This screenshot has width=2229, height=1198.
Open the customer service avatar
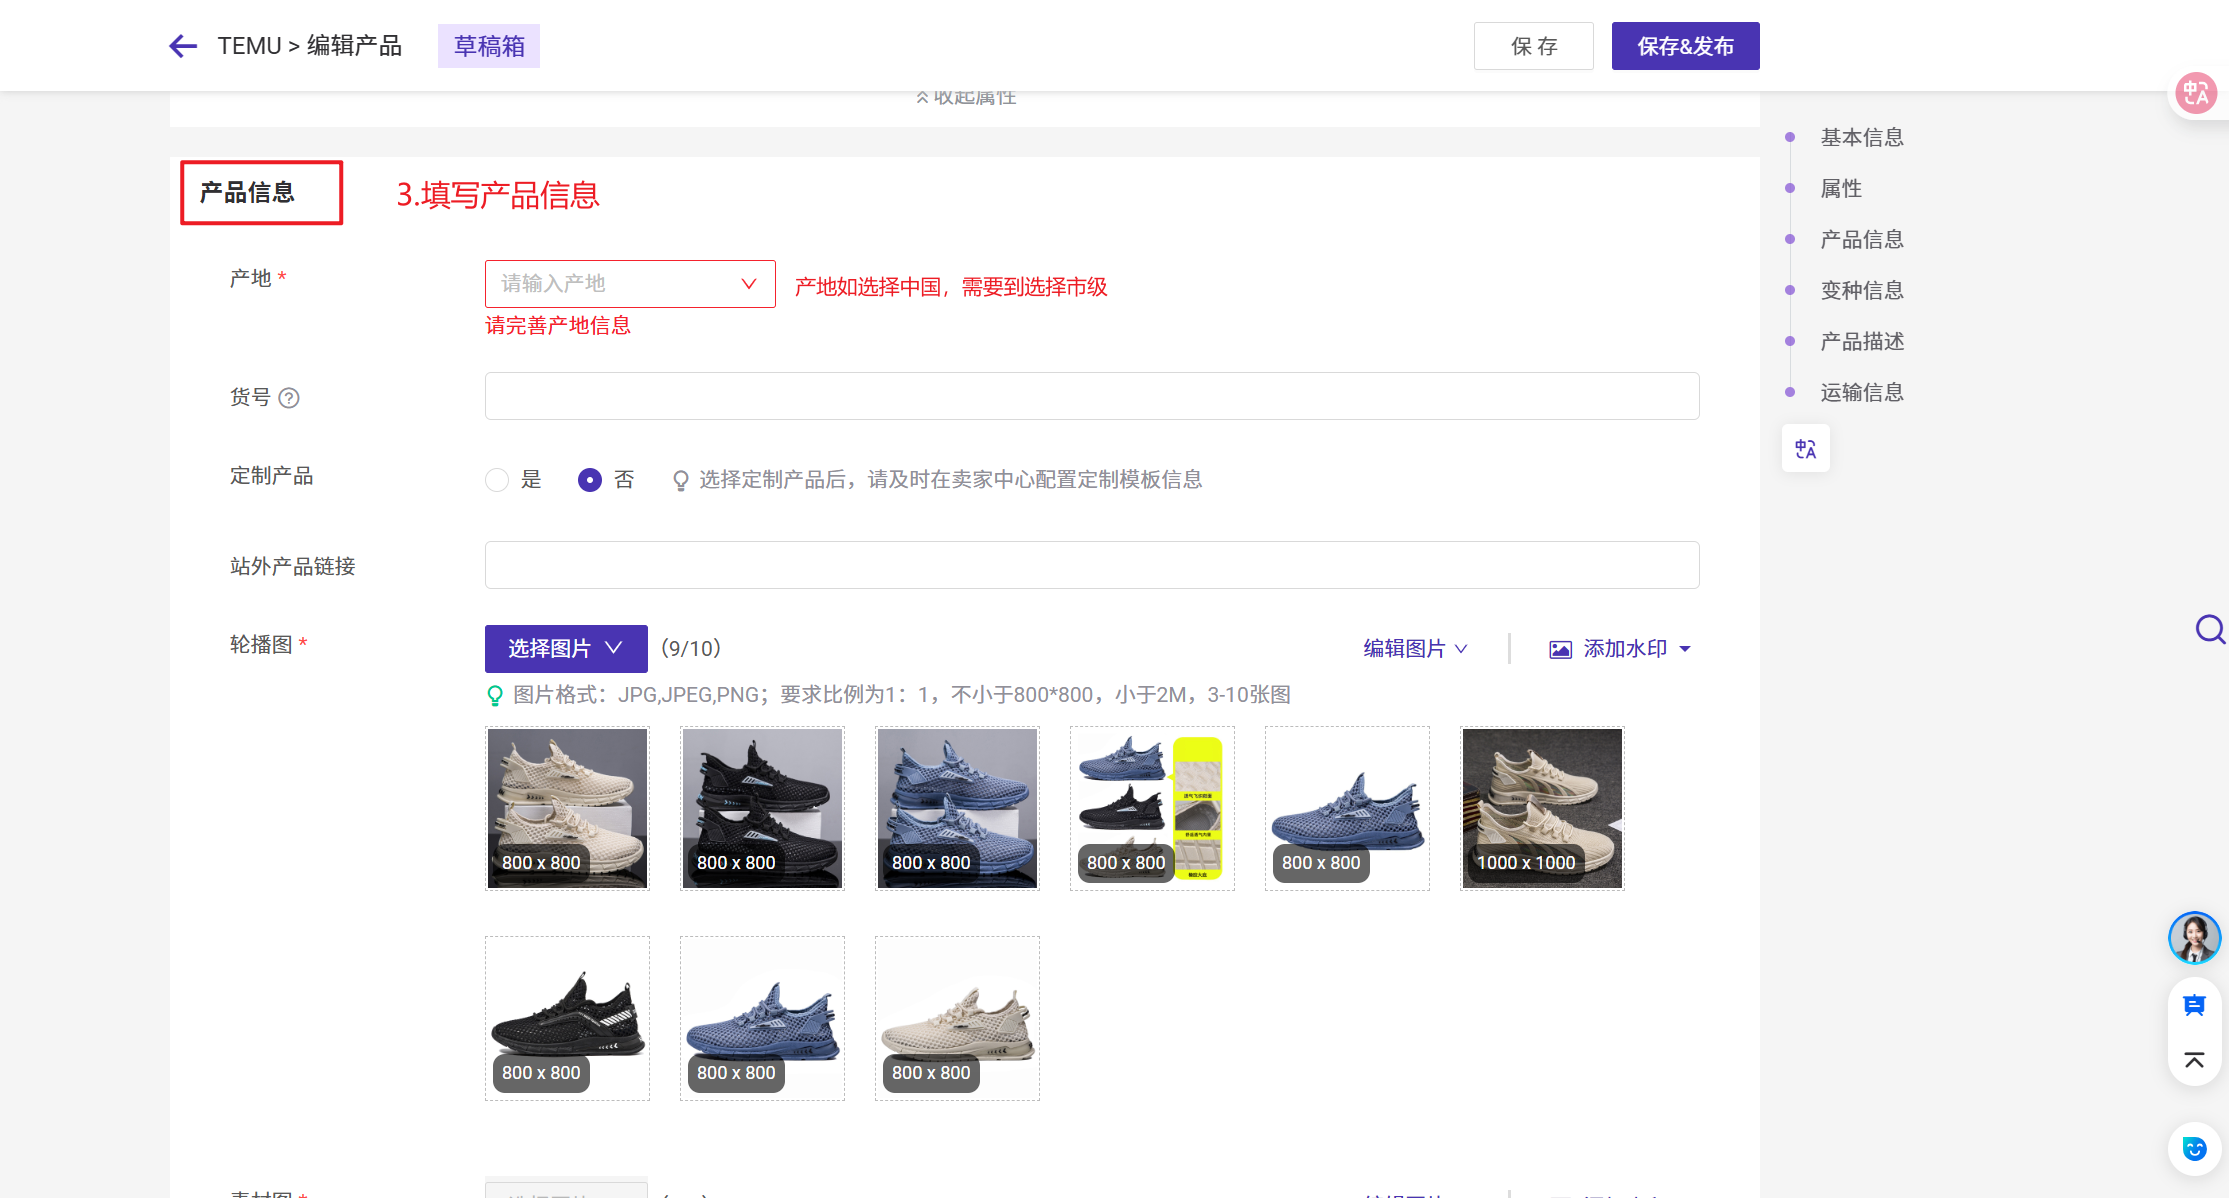click(2195, 938)
